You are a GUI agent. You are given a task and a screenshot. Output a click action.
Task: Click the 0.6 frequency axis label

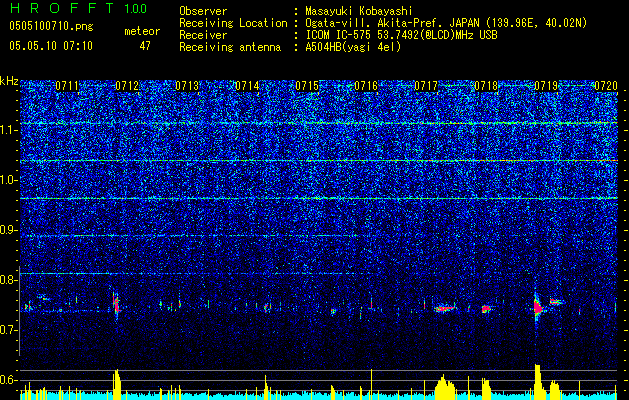coord(9,380)
